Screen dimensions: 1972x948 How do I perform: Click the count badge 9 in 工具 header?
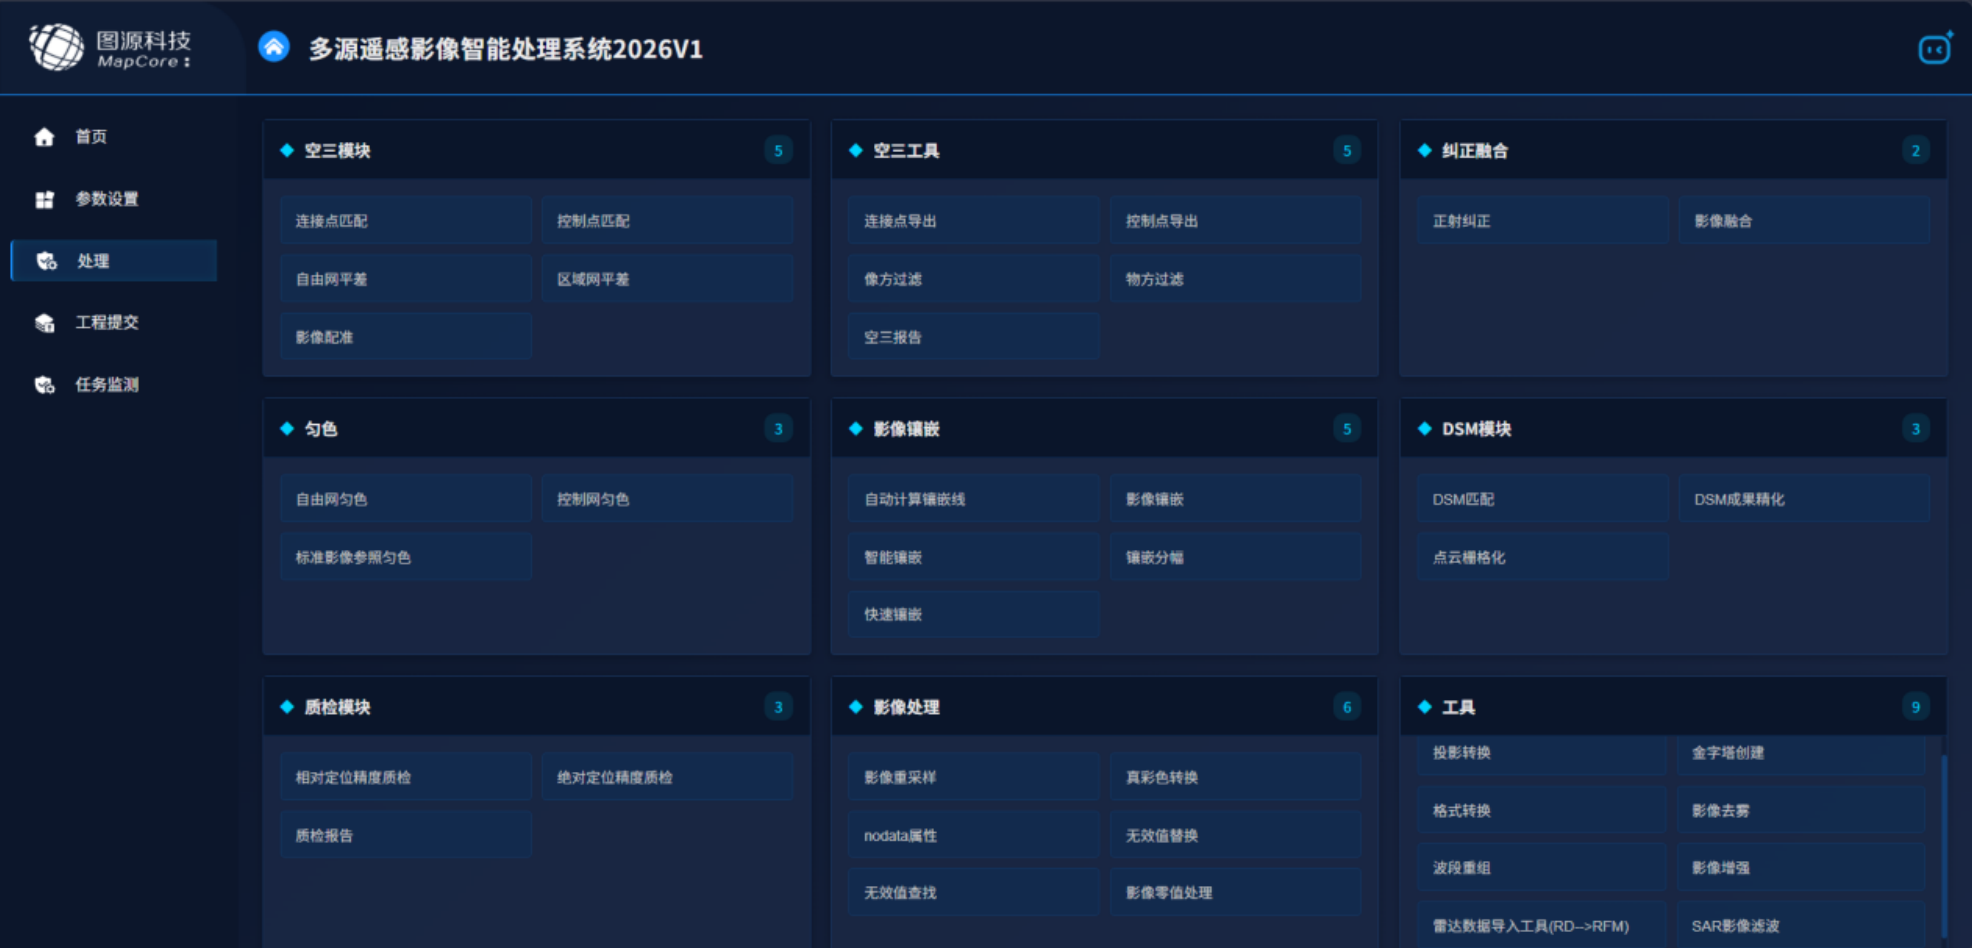coord(1915,707)
